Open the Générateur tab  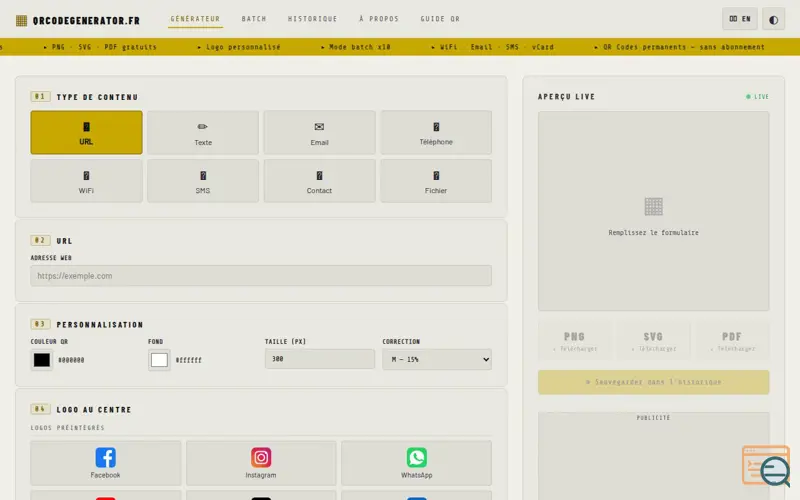195,19
